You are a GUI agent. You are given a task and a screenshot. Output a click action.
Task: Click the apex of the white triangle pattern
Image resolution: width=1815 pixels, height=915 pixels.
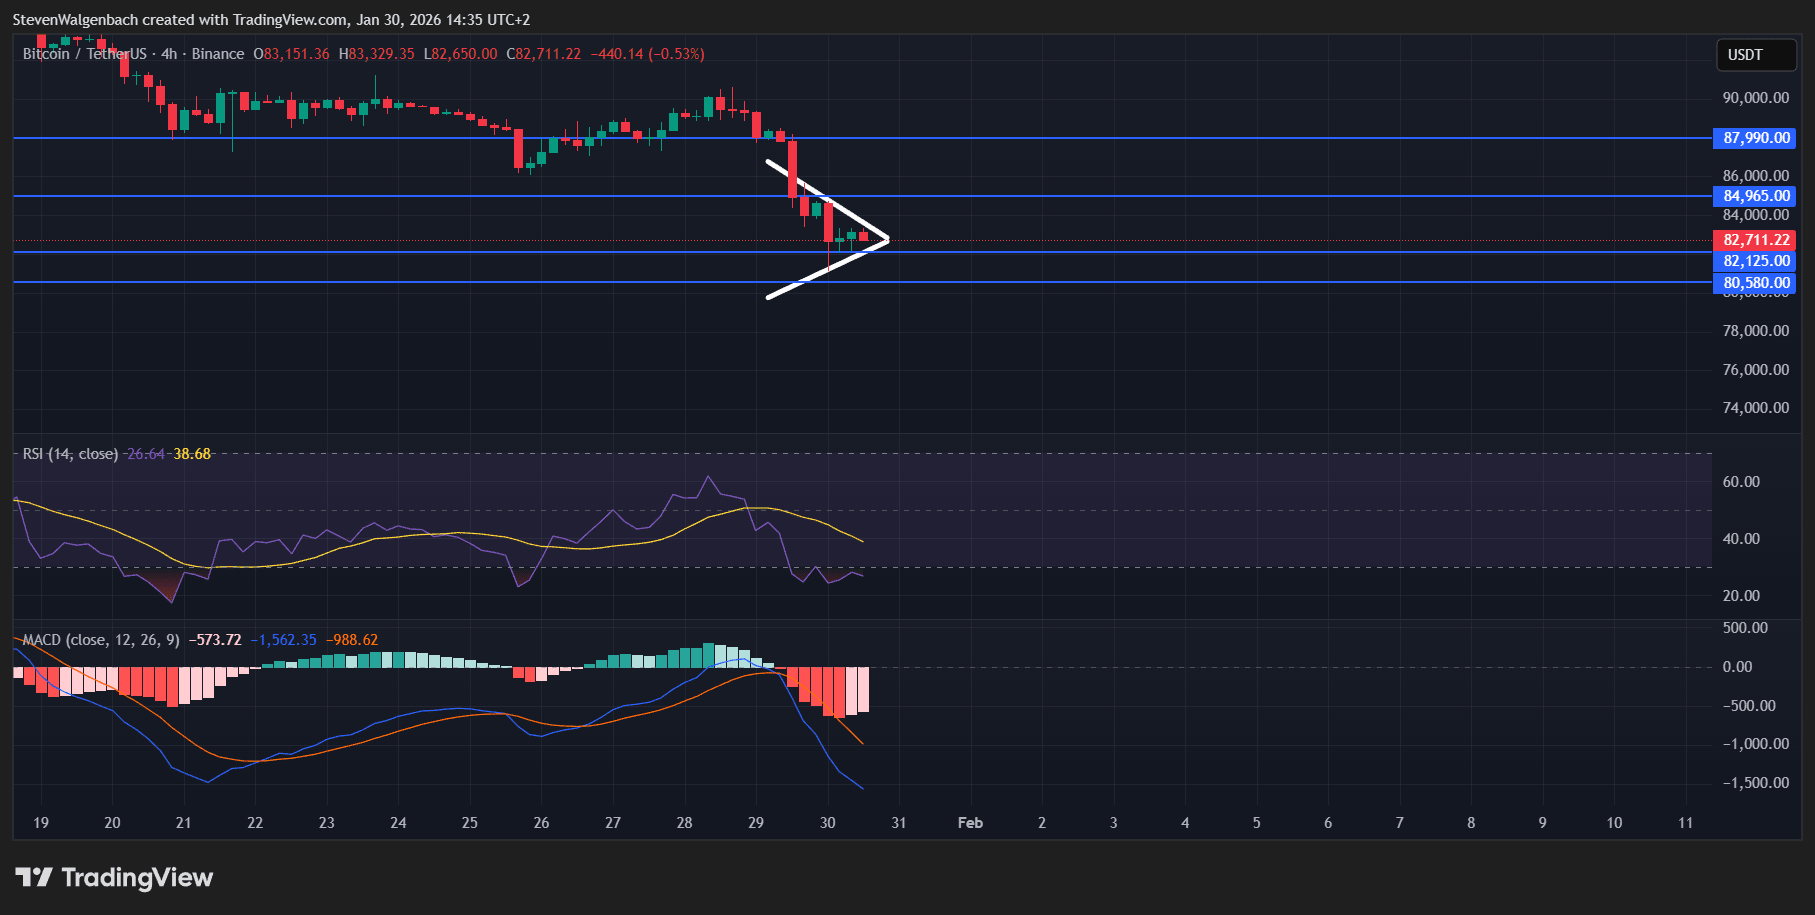(888, 239)
